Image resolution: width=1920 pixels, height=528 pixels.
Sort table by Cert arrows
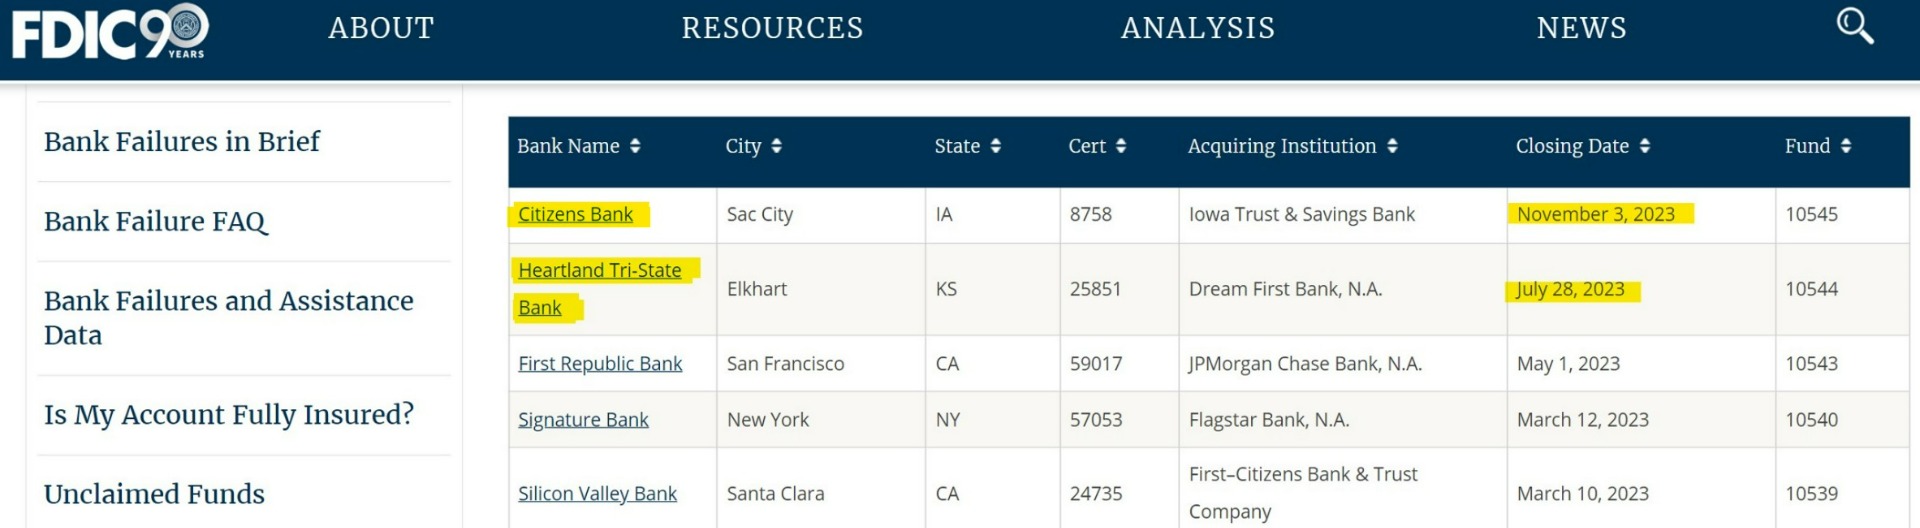point(1121,146)
